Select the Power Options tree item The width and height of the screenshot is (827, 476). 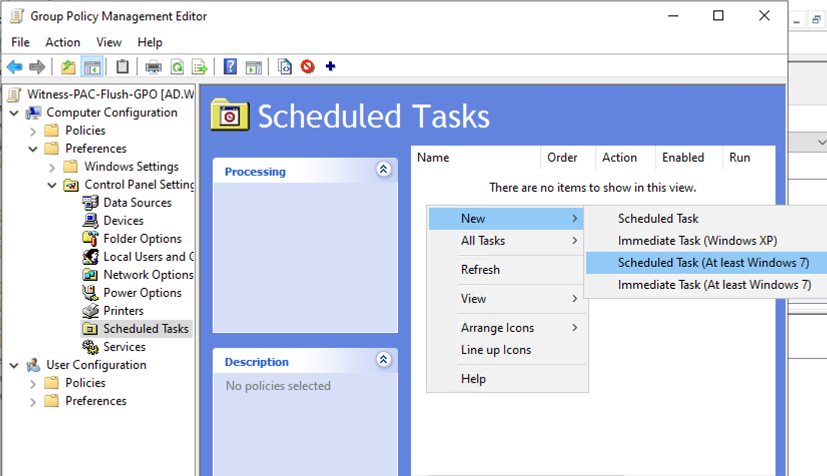click(x=142, y=293)
